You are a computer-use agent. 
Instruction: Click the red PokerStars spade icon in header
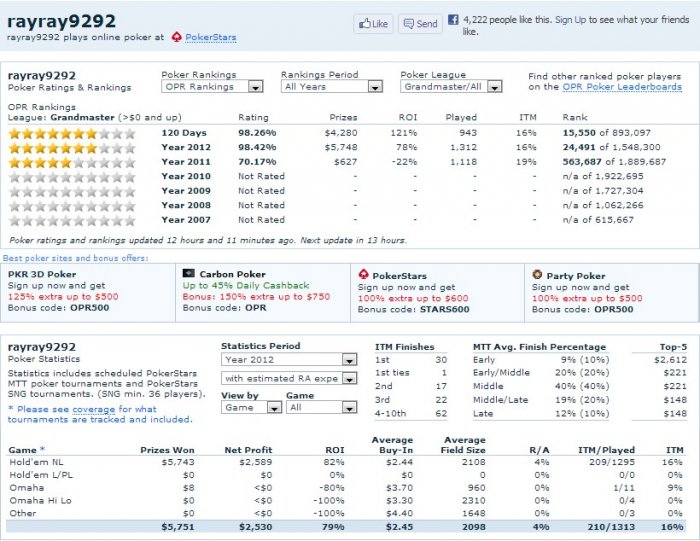pyautogui.click(x=177, y=37)
